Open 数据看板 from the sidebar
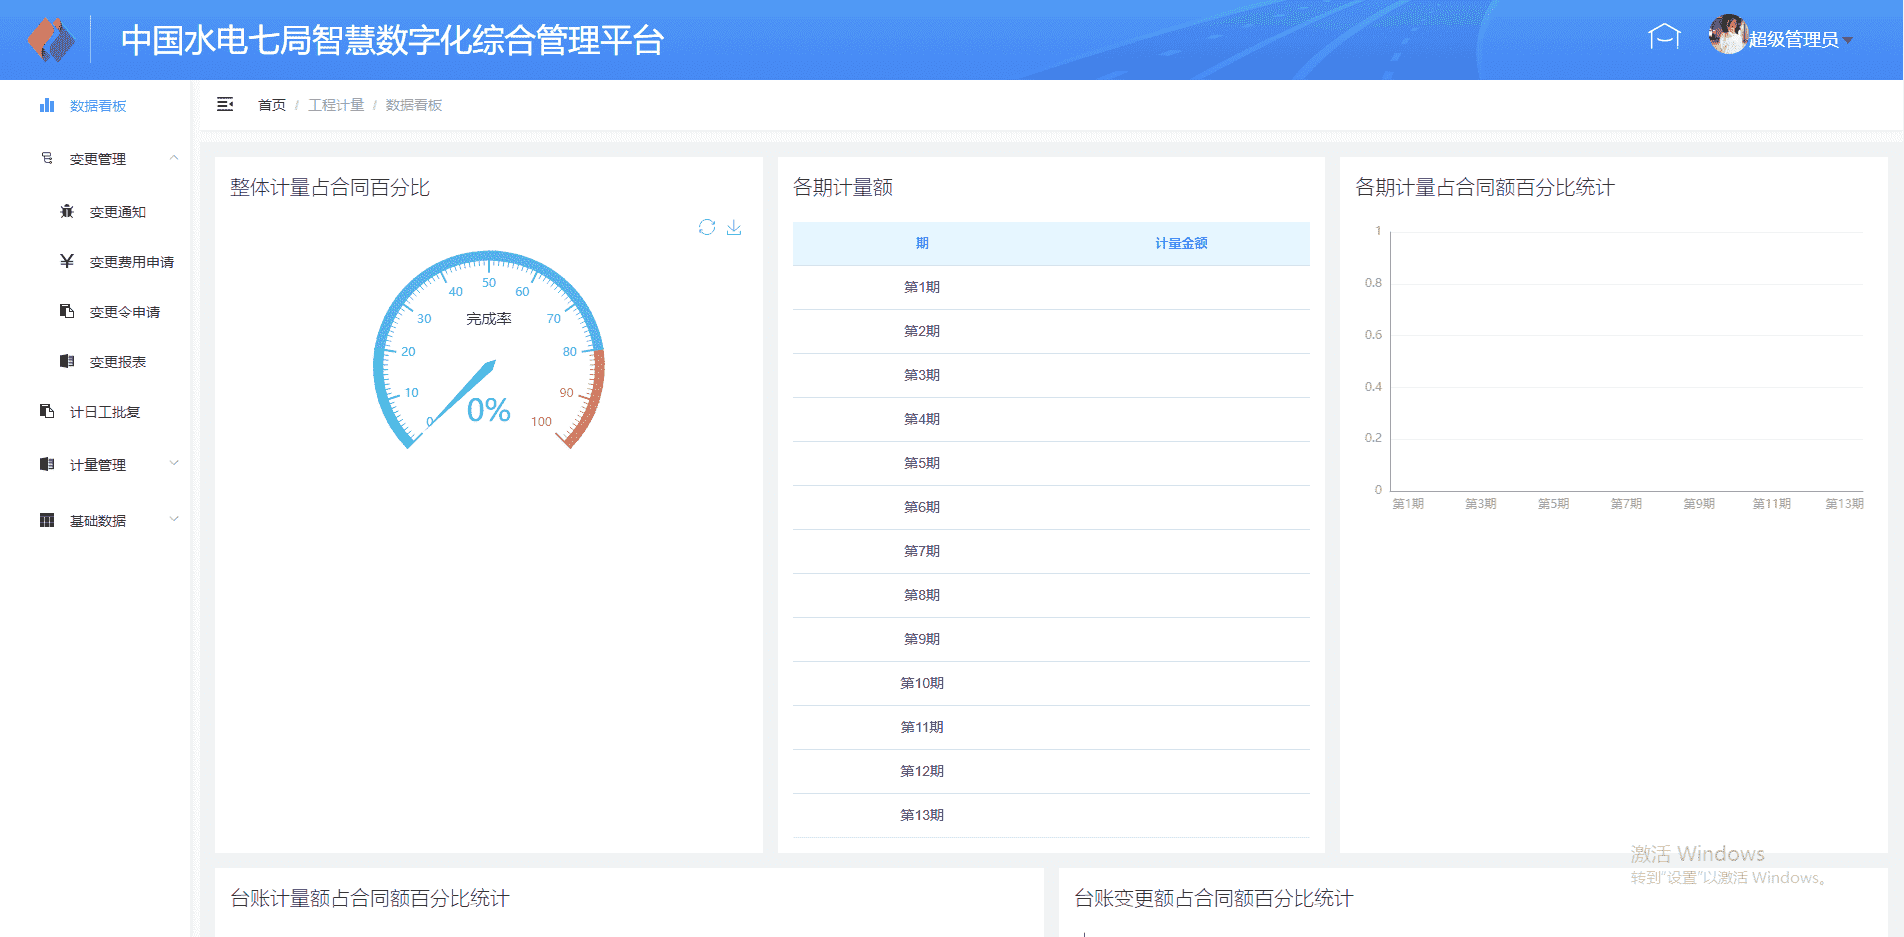The height and width of the screenshot is (937, 1904). (97, 106)
